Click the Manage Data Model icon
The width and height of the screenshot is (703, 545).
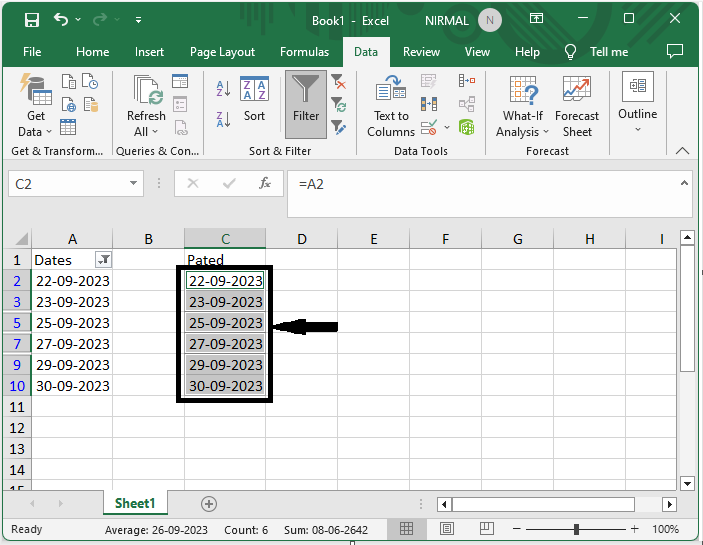[x=467, y=127]
